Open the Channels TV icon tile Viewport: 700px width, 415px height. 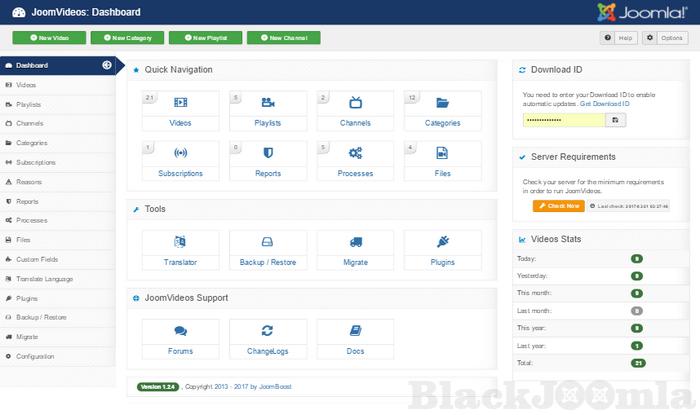[x=355, y=103]
